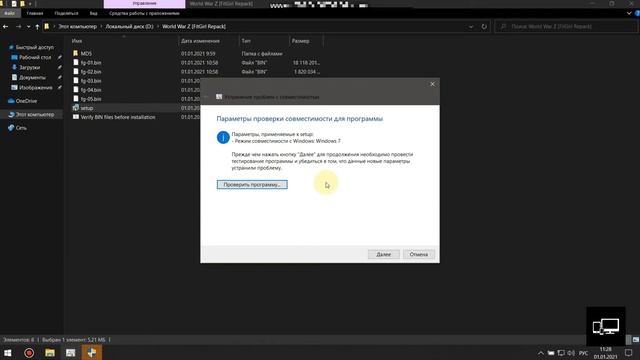
Task: Click World War Z [FitGirl Repack] breadcrumb
Action: click(194, 27)
